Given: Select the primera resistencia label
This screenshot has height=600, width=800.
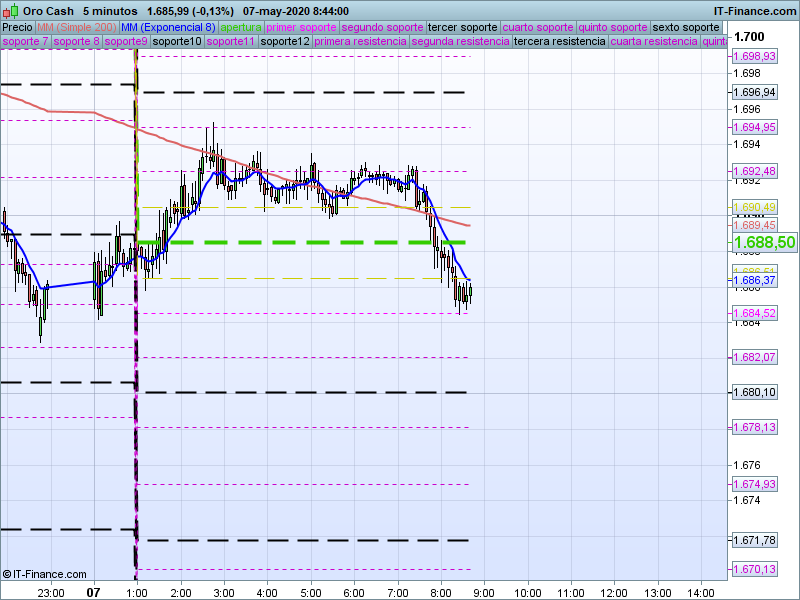Looking at the screenshot, I should click(x=359, y=42).
